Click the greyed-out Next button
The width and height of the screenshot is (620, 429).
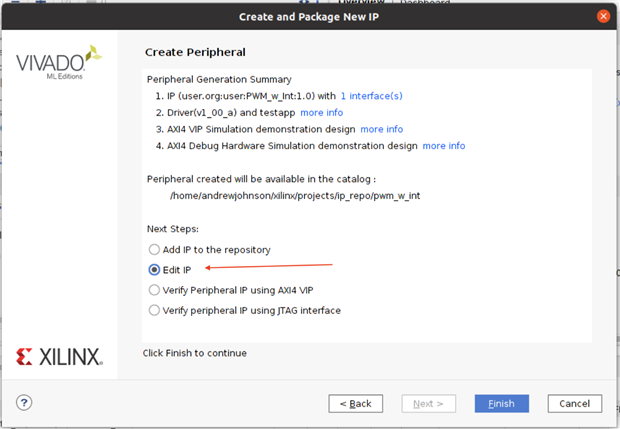tap(428, 403)
